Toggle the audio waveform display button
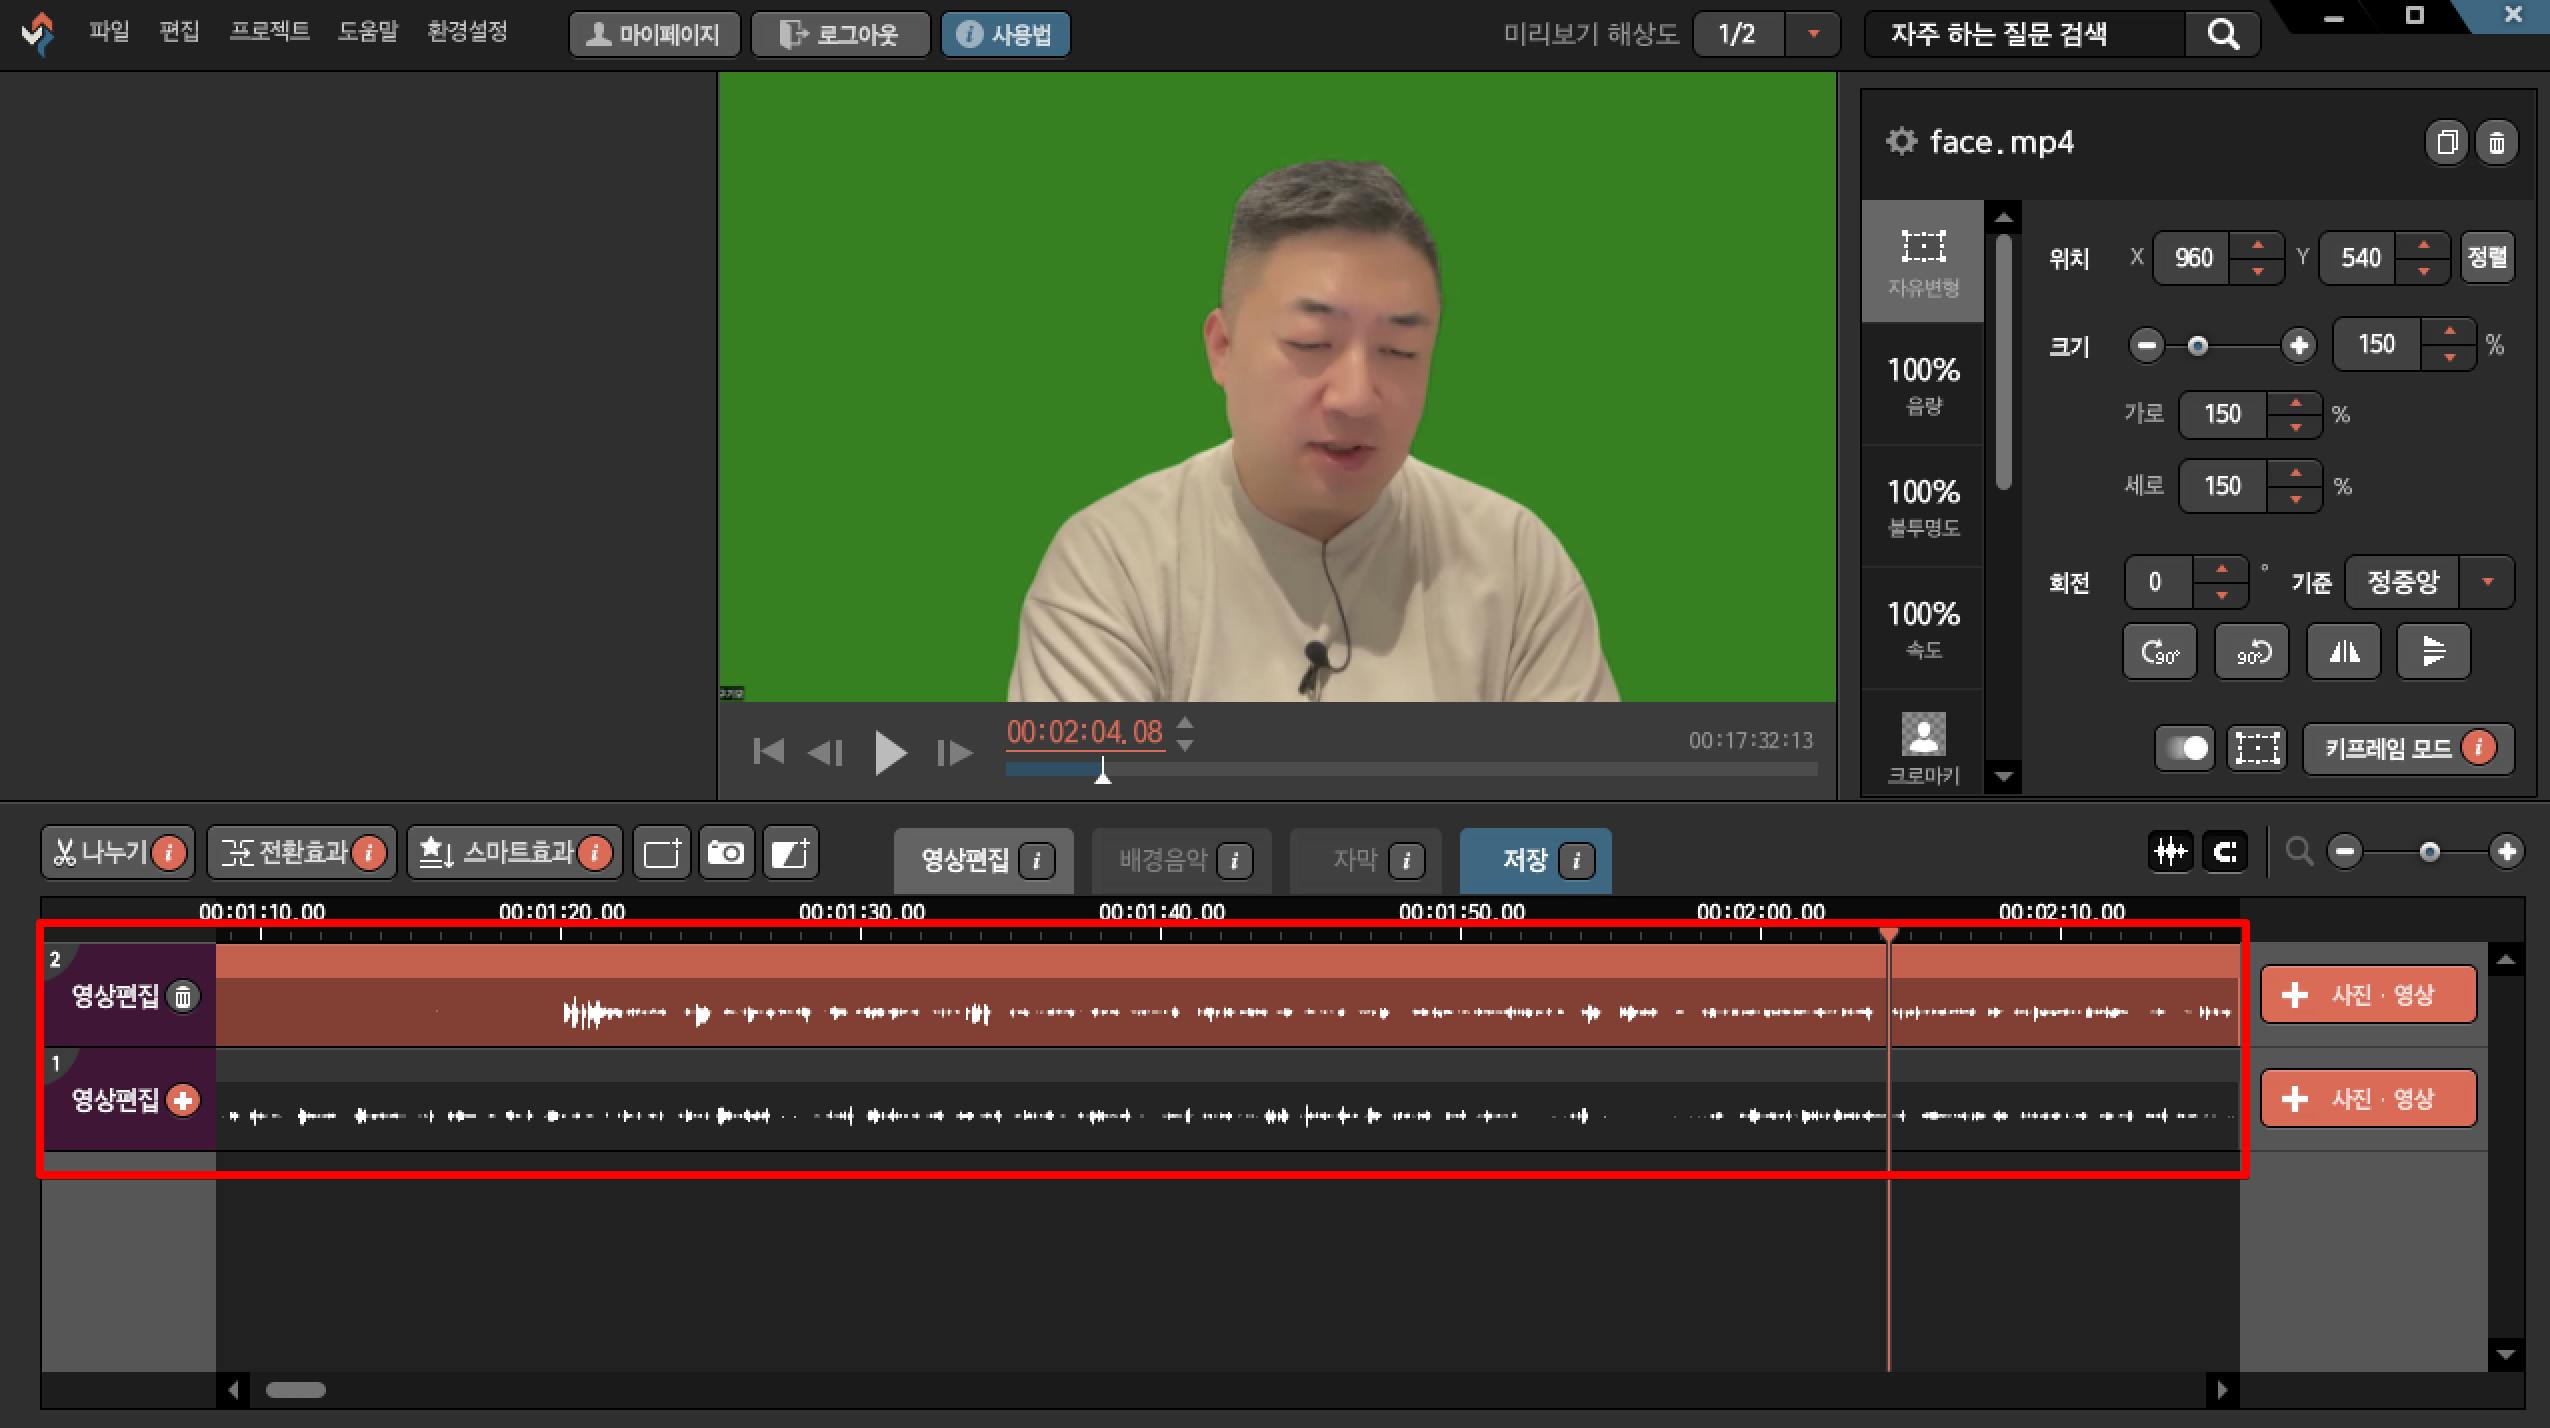 2170,852
